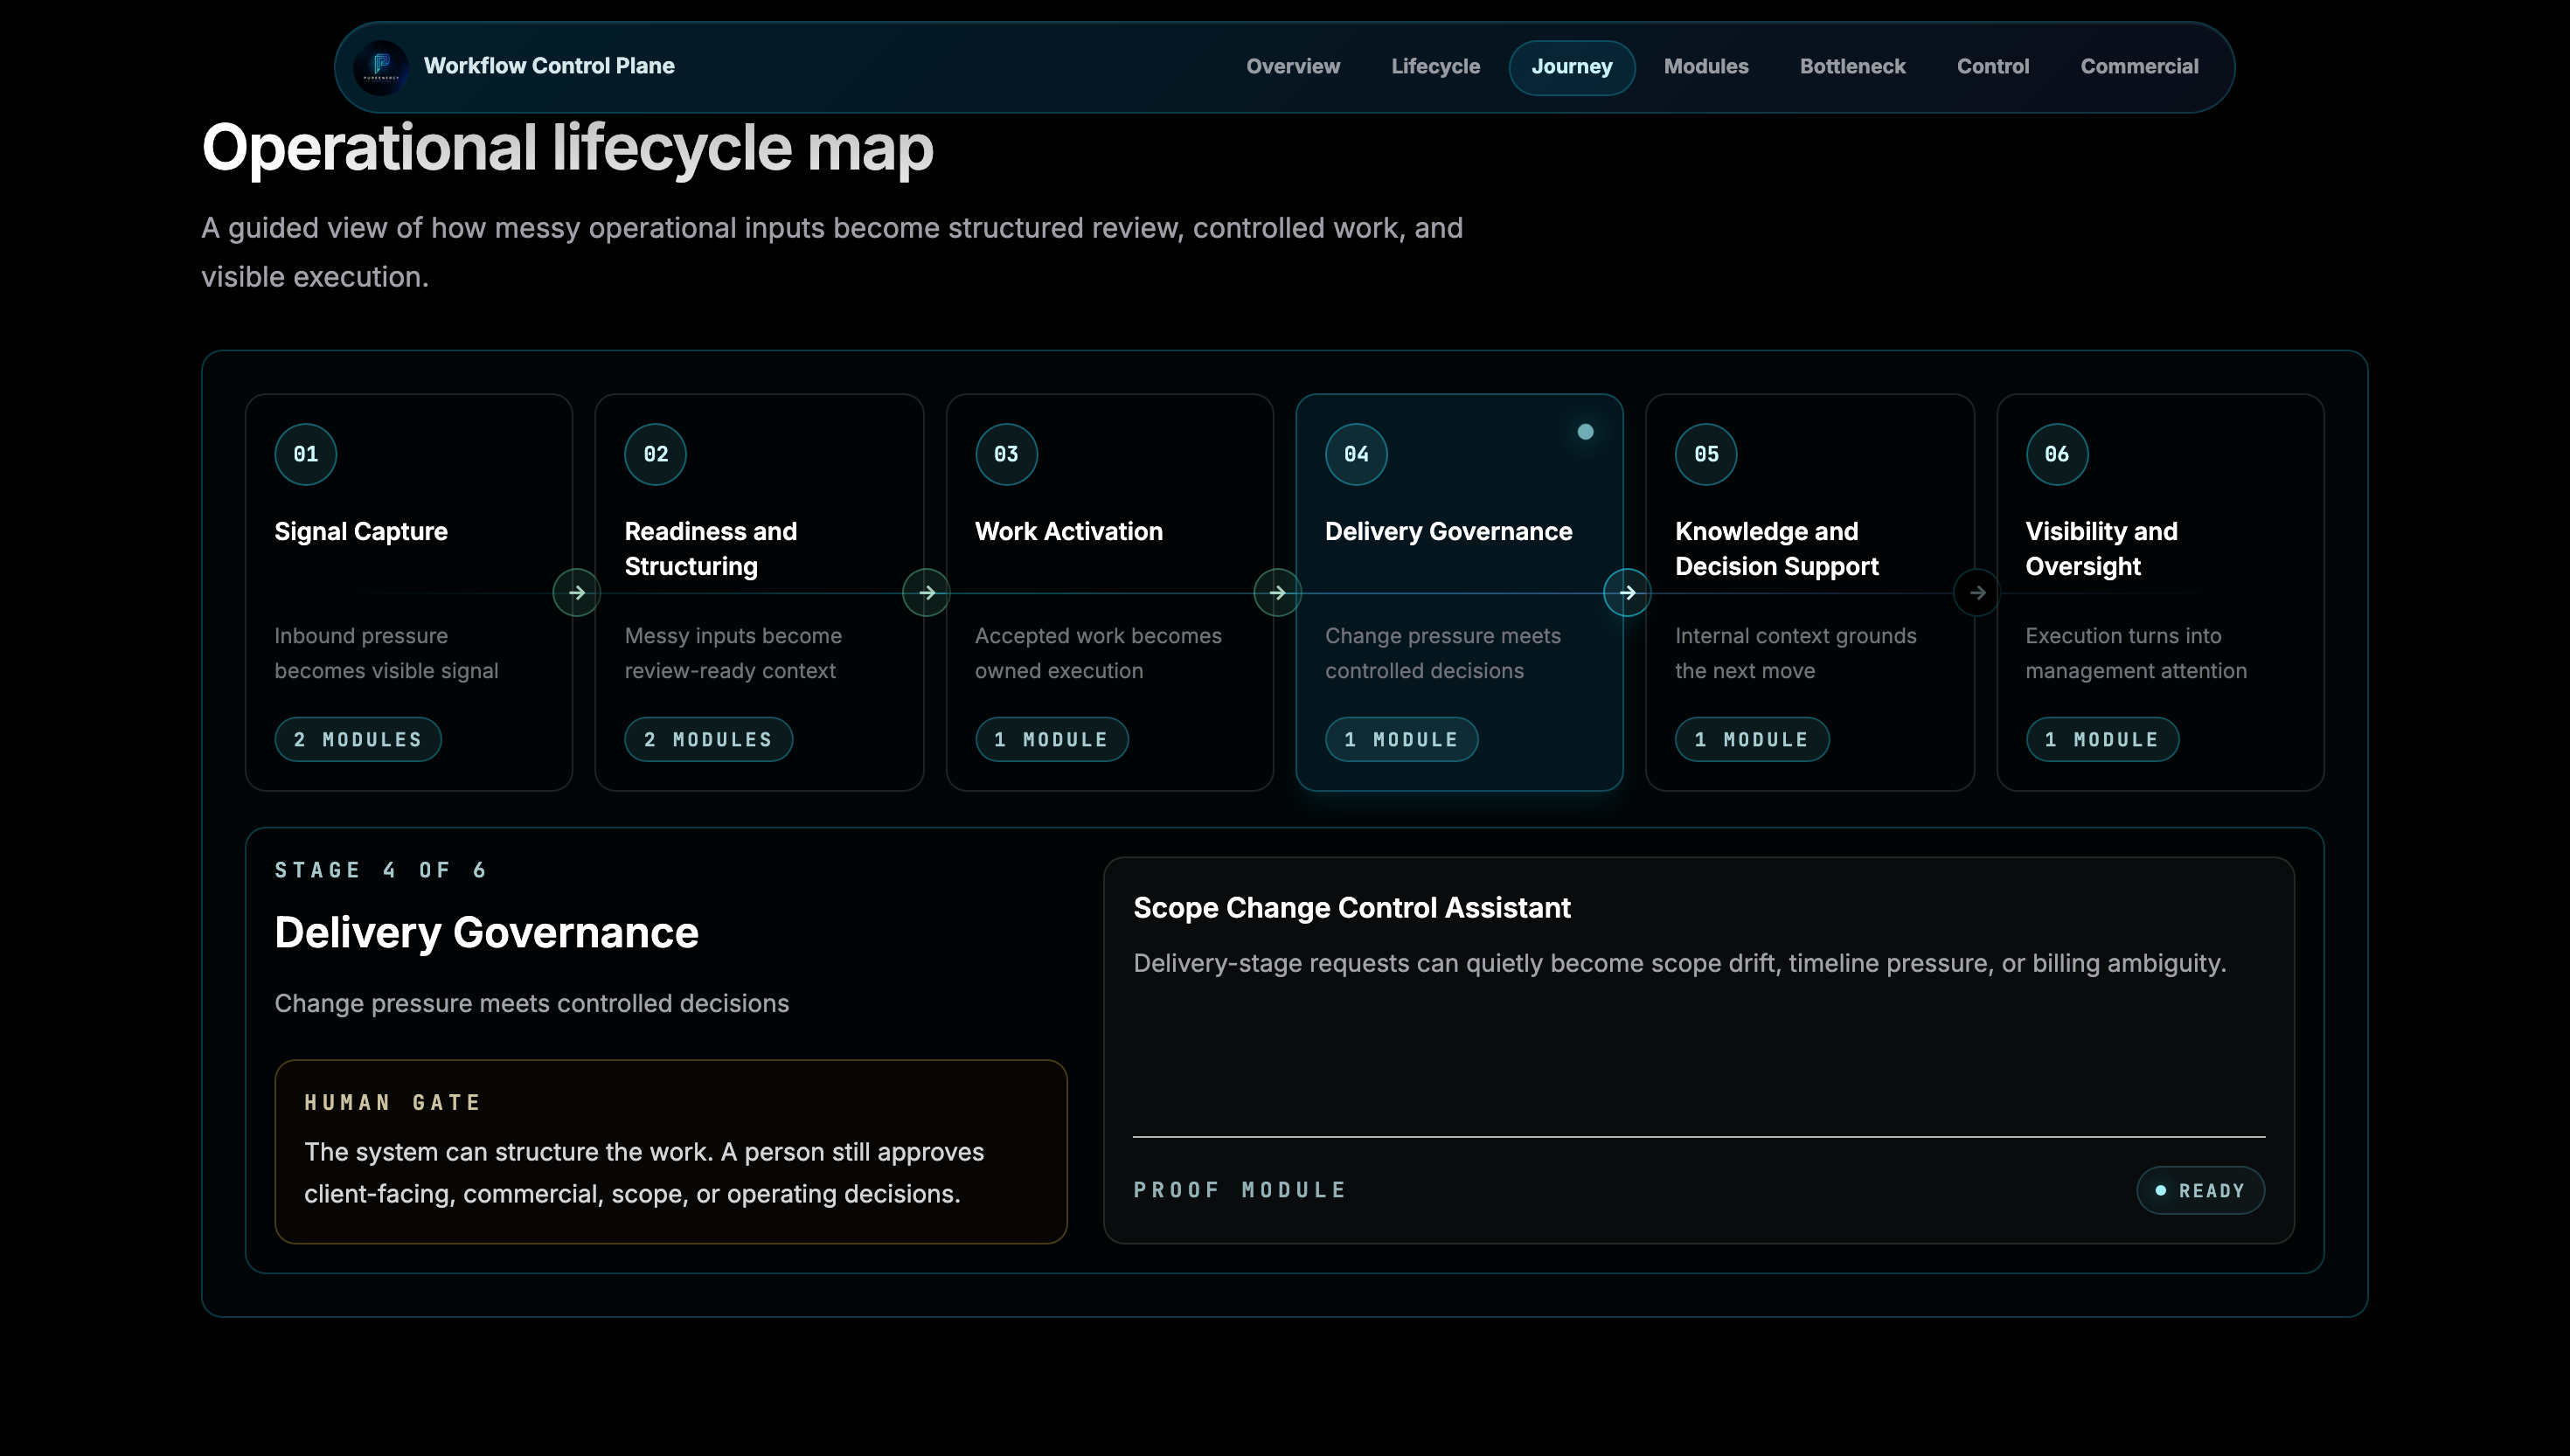This screenshot has width=2570, height=1456.
Task: Click 'Inbound pressure becomes visible signal' text
Action: 386,654
